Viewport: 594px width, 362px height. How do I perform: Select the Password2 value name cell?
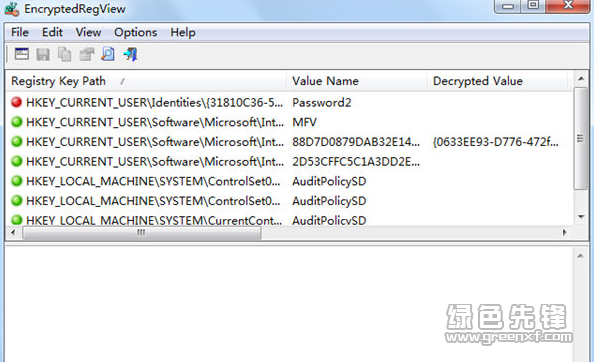pos(322,103)
